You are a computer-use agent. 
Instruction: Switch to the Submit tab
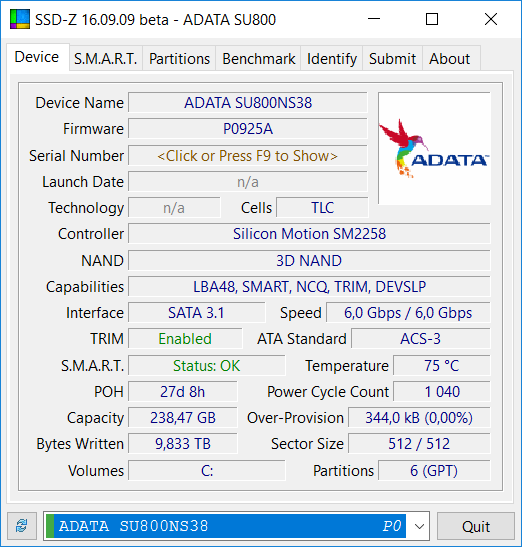393,59
